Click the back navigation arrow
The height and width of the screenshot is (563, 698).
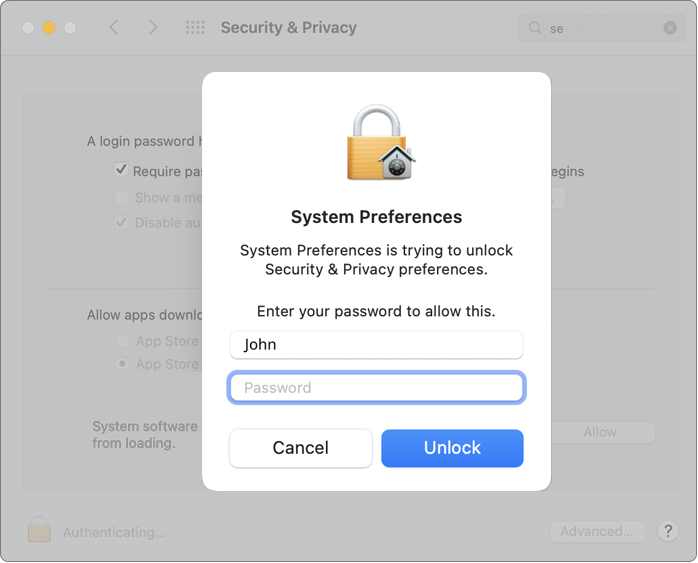point(114,28)
